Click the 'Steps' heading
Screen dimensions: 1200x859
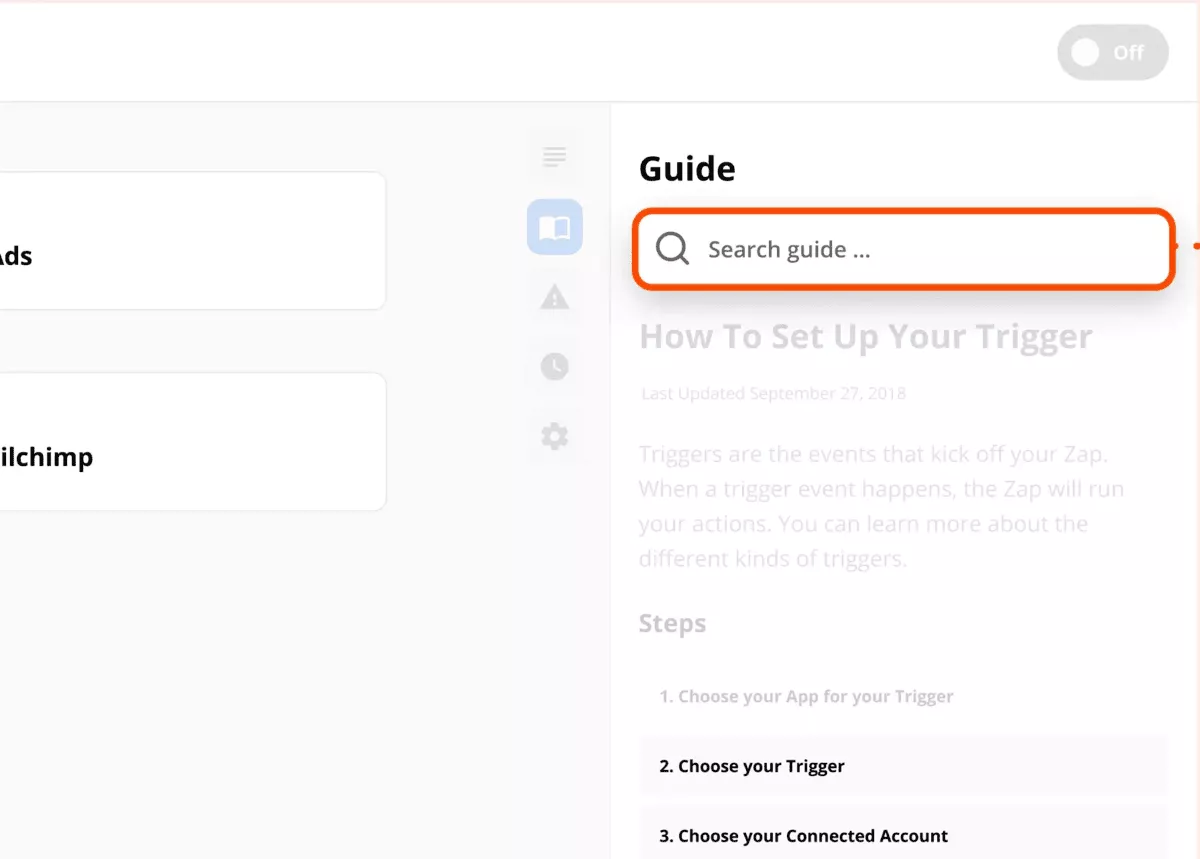pyautogui.click(x=672, y=623)
